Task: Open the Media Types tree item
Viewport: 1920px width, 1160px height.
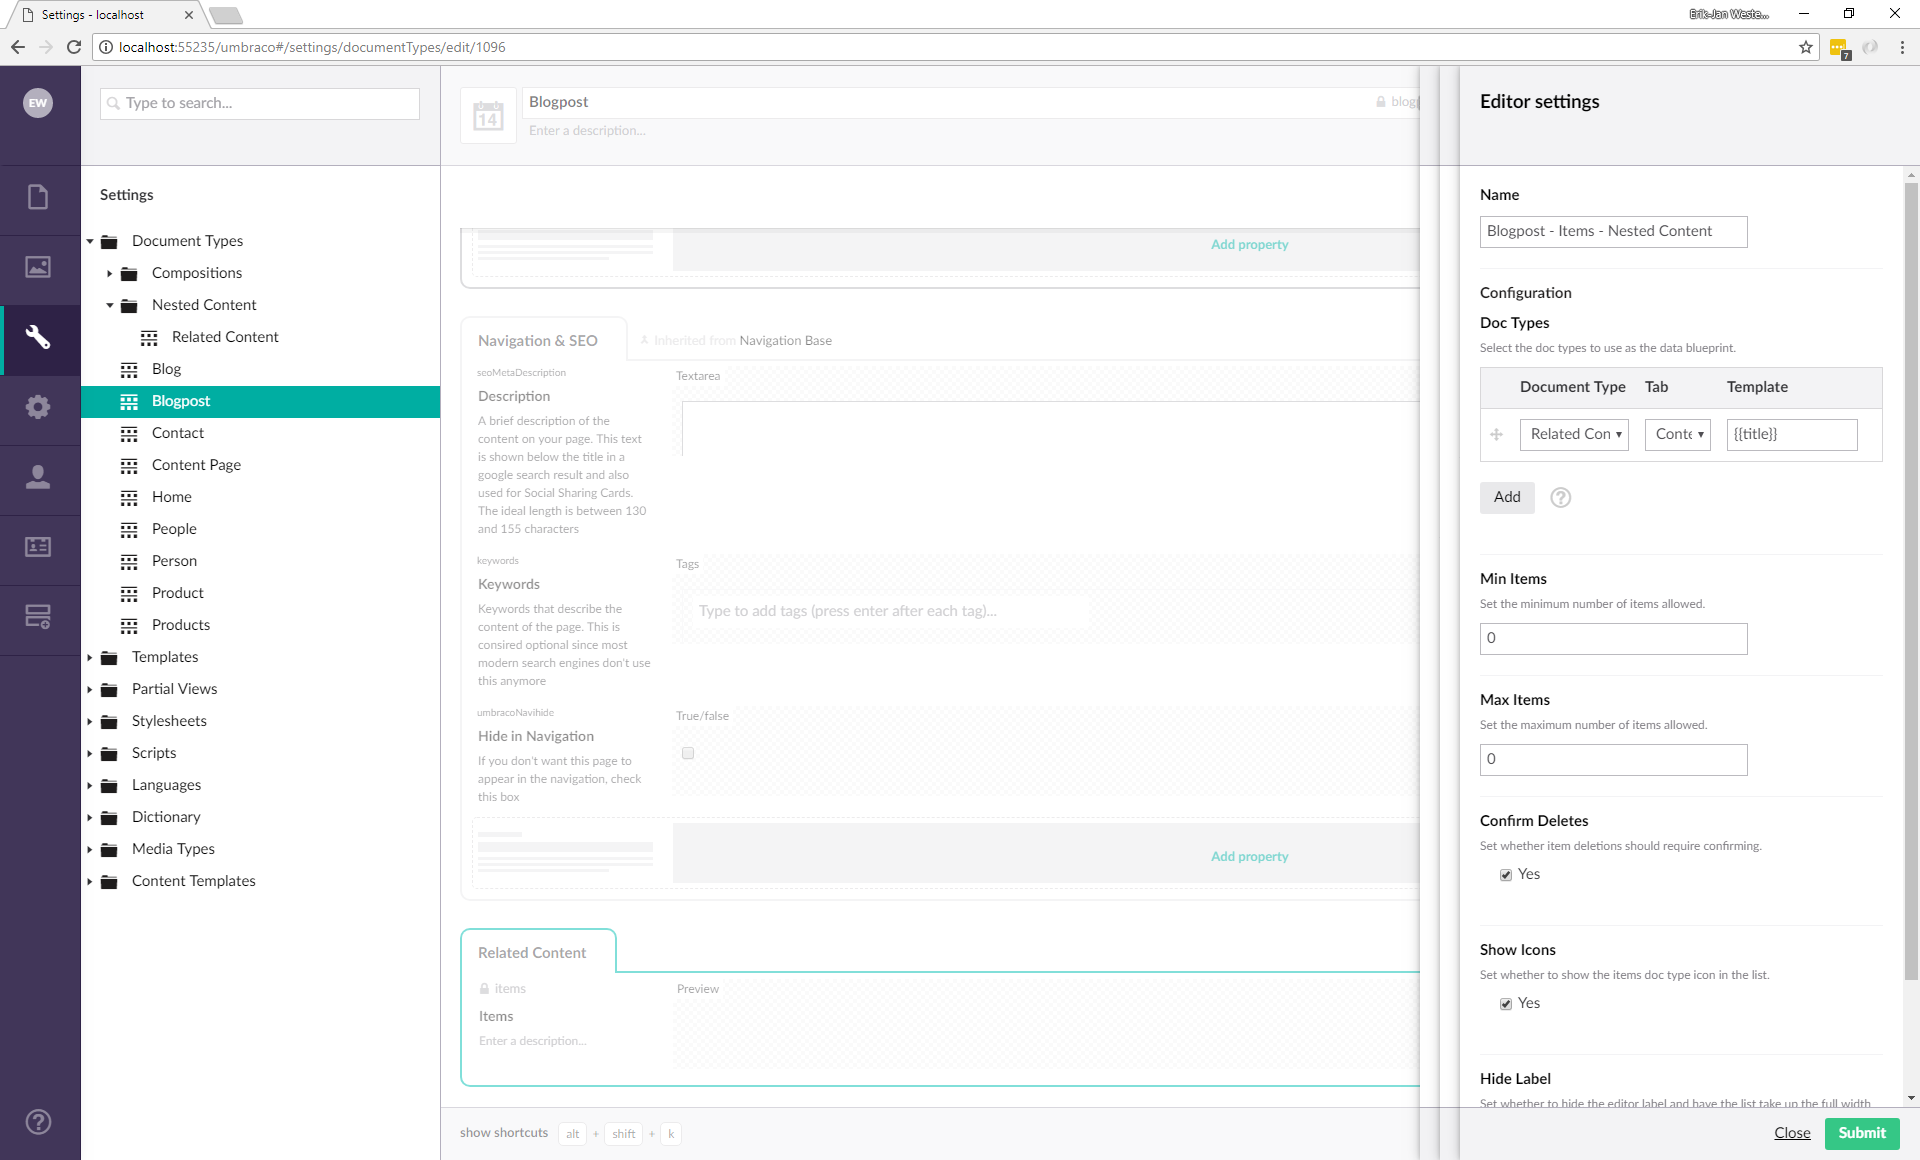Action: coord(173,849)
